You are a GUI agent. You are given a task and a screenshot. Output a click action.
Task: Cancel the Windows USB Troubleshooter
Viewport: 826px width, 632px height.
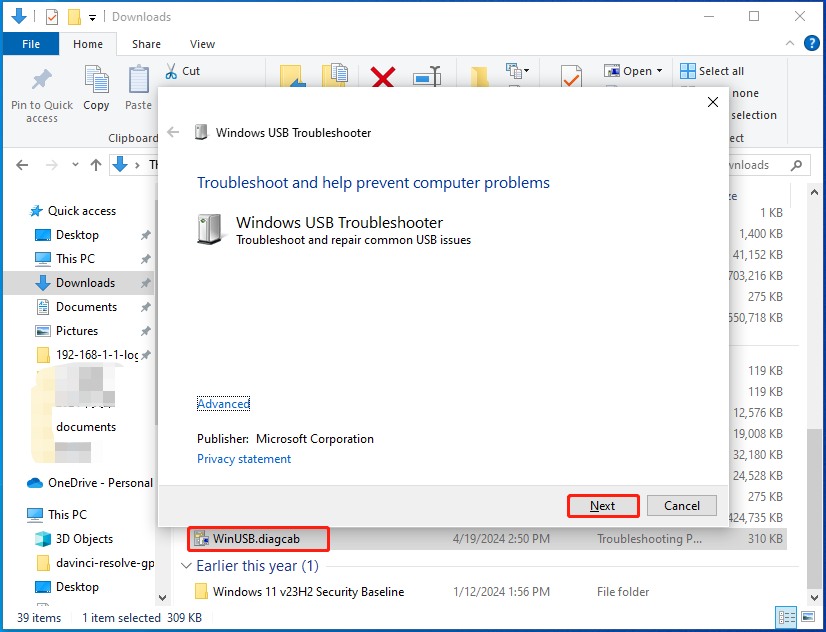point(681,505)
